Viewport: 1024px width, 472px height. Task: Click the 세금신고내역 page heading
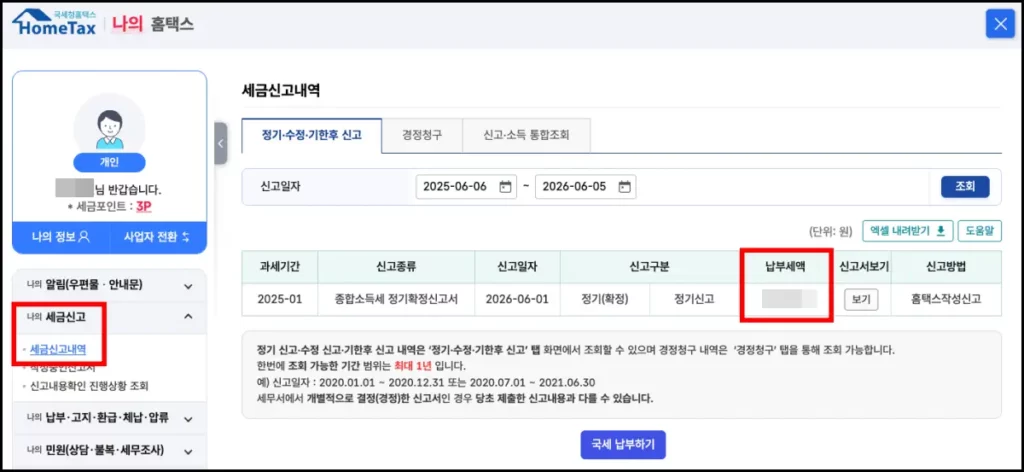[x=281, y=91]
